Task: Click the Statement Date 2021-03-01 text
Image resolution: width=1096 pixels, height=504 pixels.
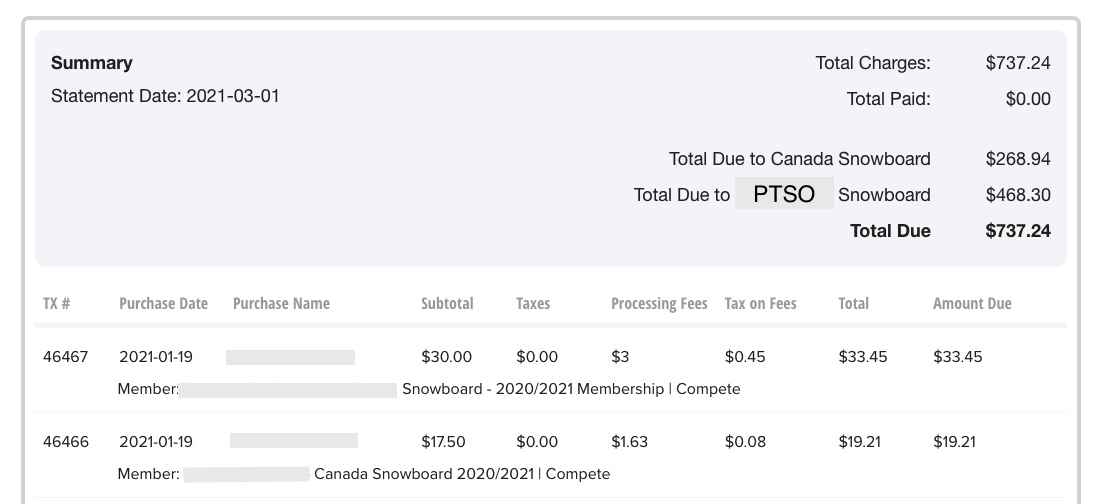Action: coord(165,97)
